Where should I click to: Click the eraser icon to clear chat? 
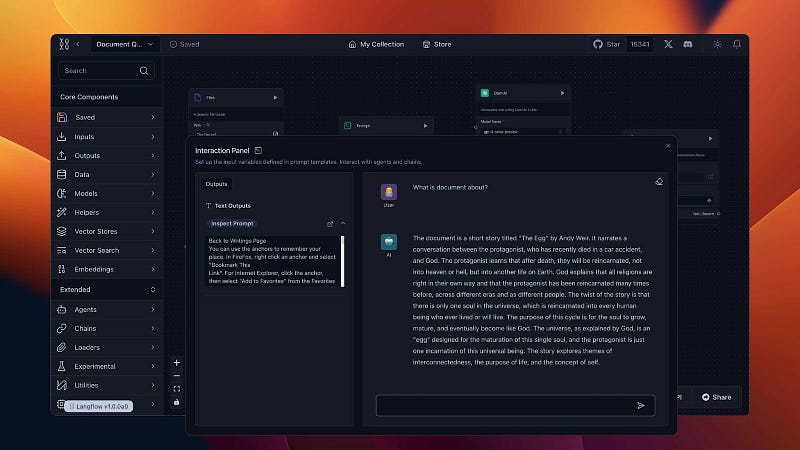[x=659, y=182]
